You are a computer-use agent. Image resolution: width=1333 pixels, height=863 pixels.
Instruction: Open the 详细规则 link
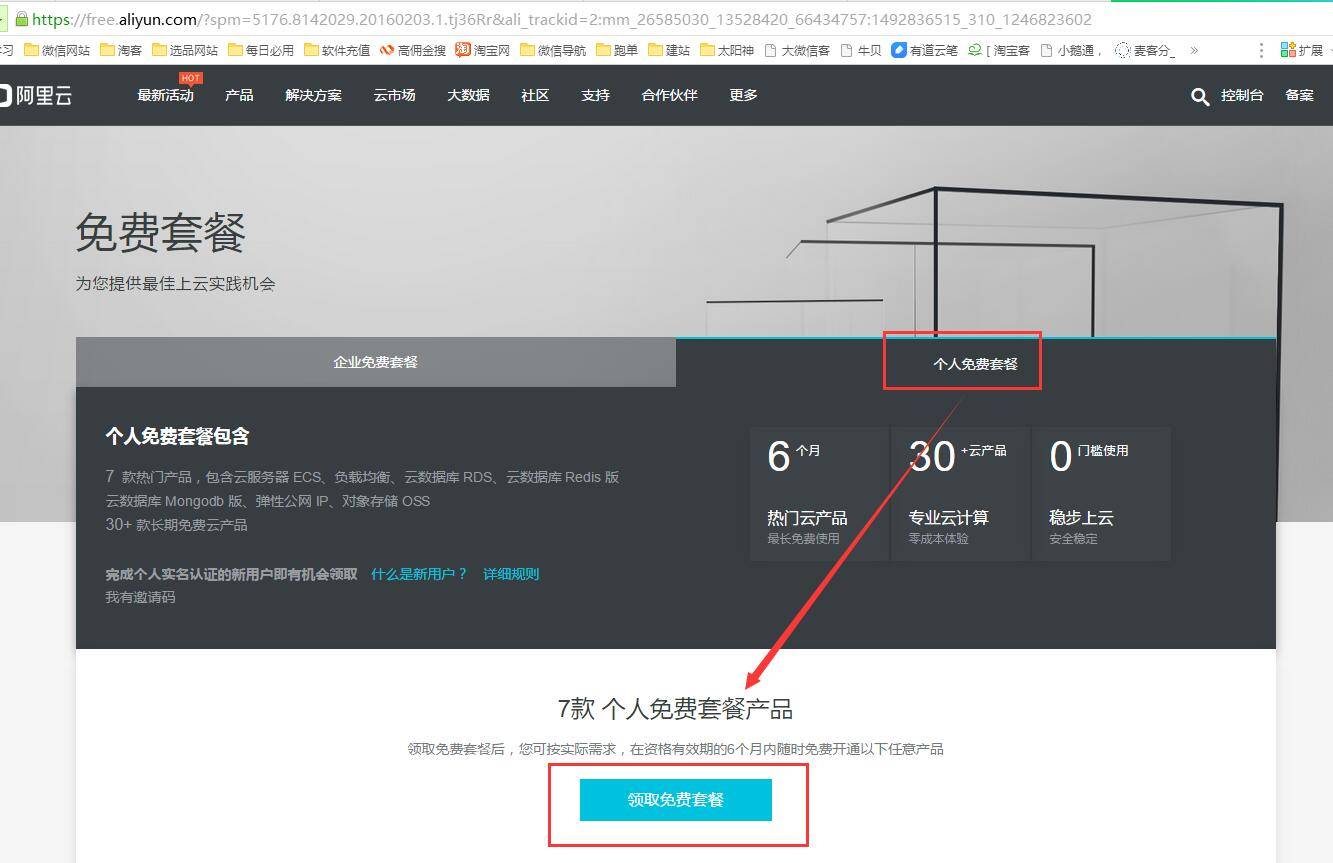click(x=511, y=574)
